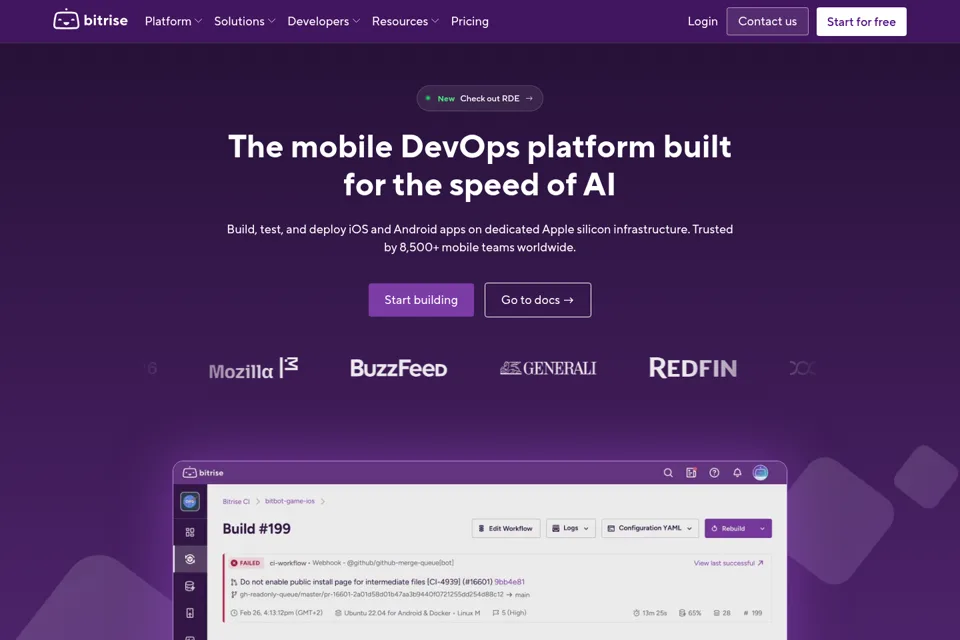Open the Logs dropdown
The image size is (960, 640).
[571, 528]
